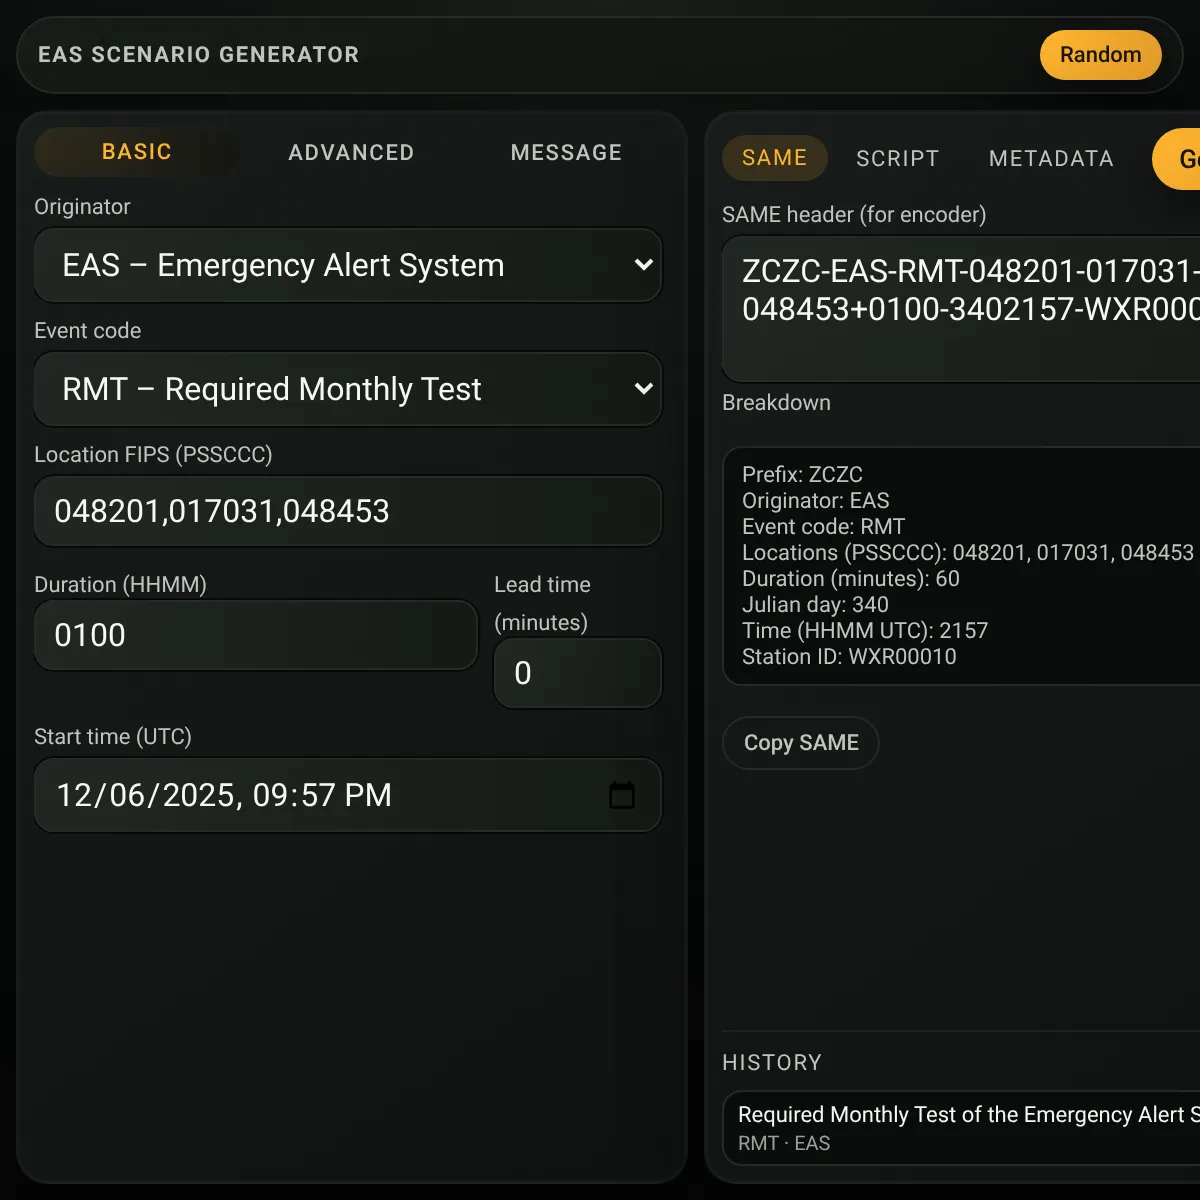Click the partially visible orange generate button
Image resolution: width=1200 pixels, height=1200 pixels.
point(1177,158)
